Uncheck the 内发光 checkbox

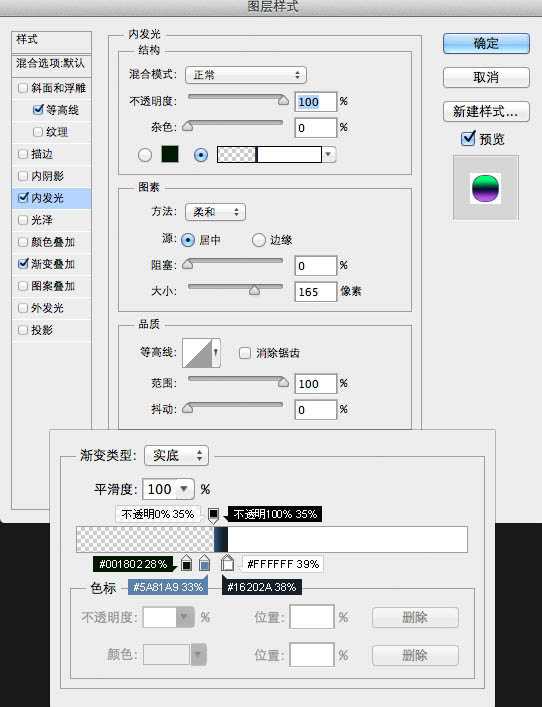click(x=23, y=197)
